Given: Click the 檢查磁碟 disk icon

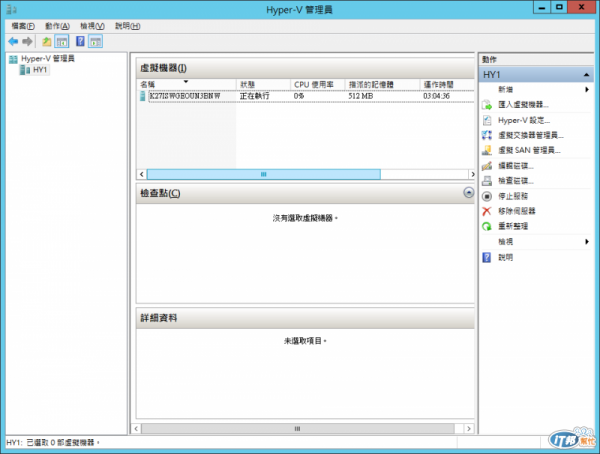Looking at the screenshot, I should [487, 181].
